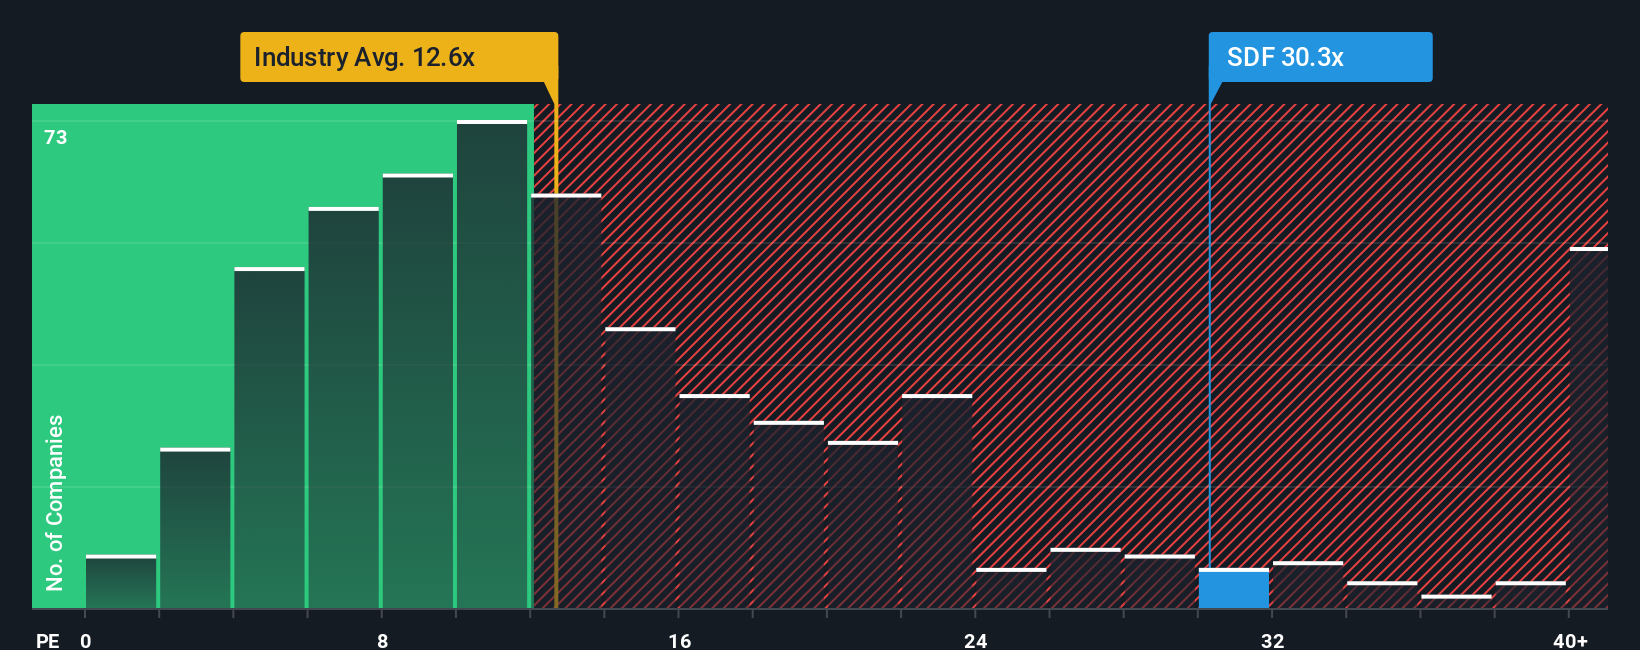Click the bar starting at PE 16

[714, 501]
